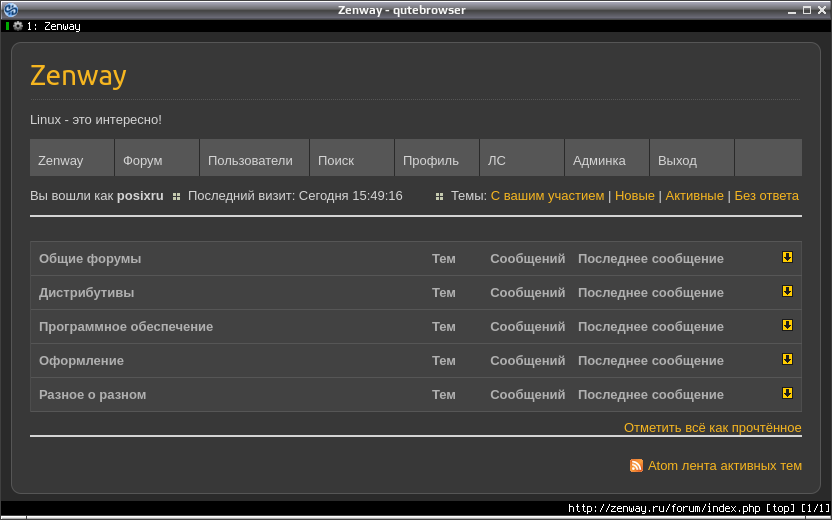832x520 pixels.
Task: Click the Программное обеспечение category heading
Action: point(126,327)
